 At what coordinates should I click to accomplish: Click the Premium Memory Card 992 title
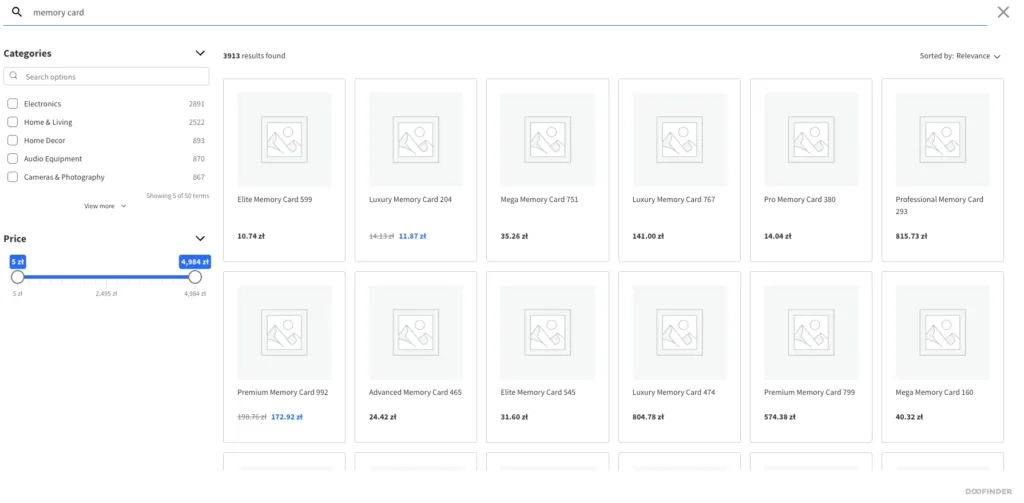(283, 393)
